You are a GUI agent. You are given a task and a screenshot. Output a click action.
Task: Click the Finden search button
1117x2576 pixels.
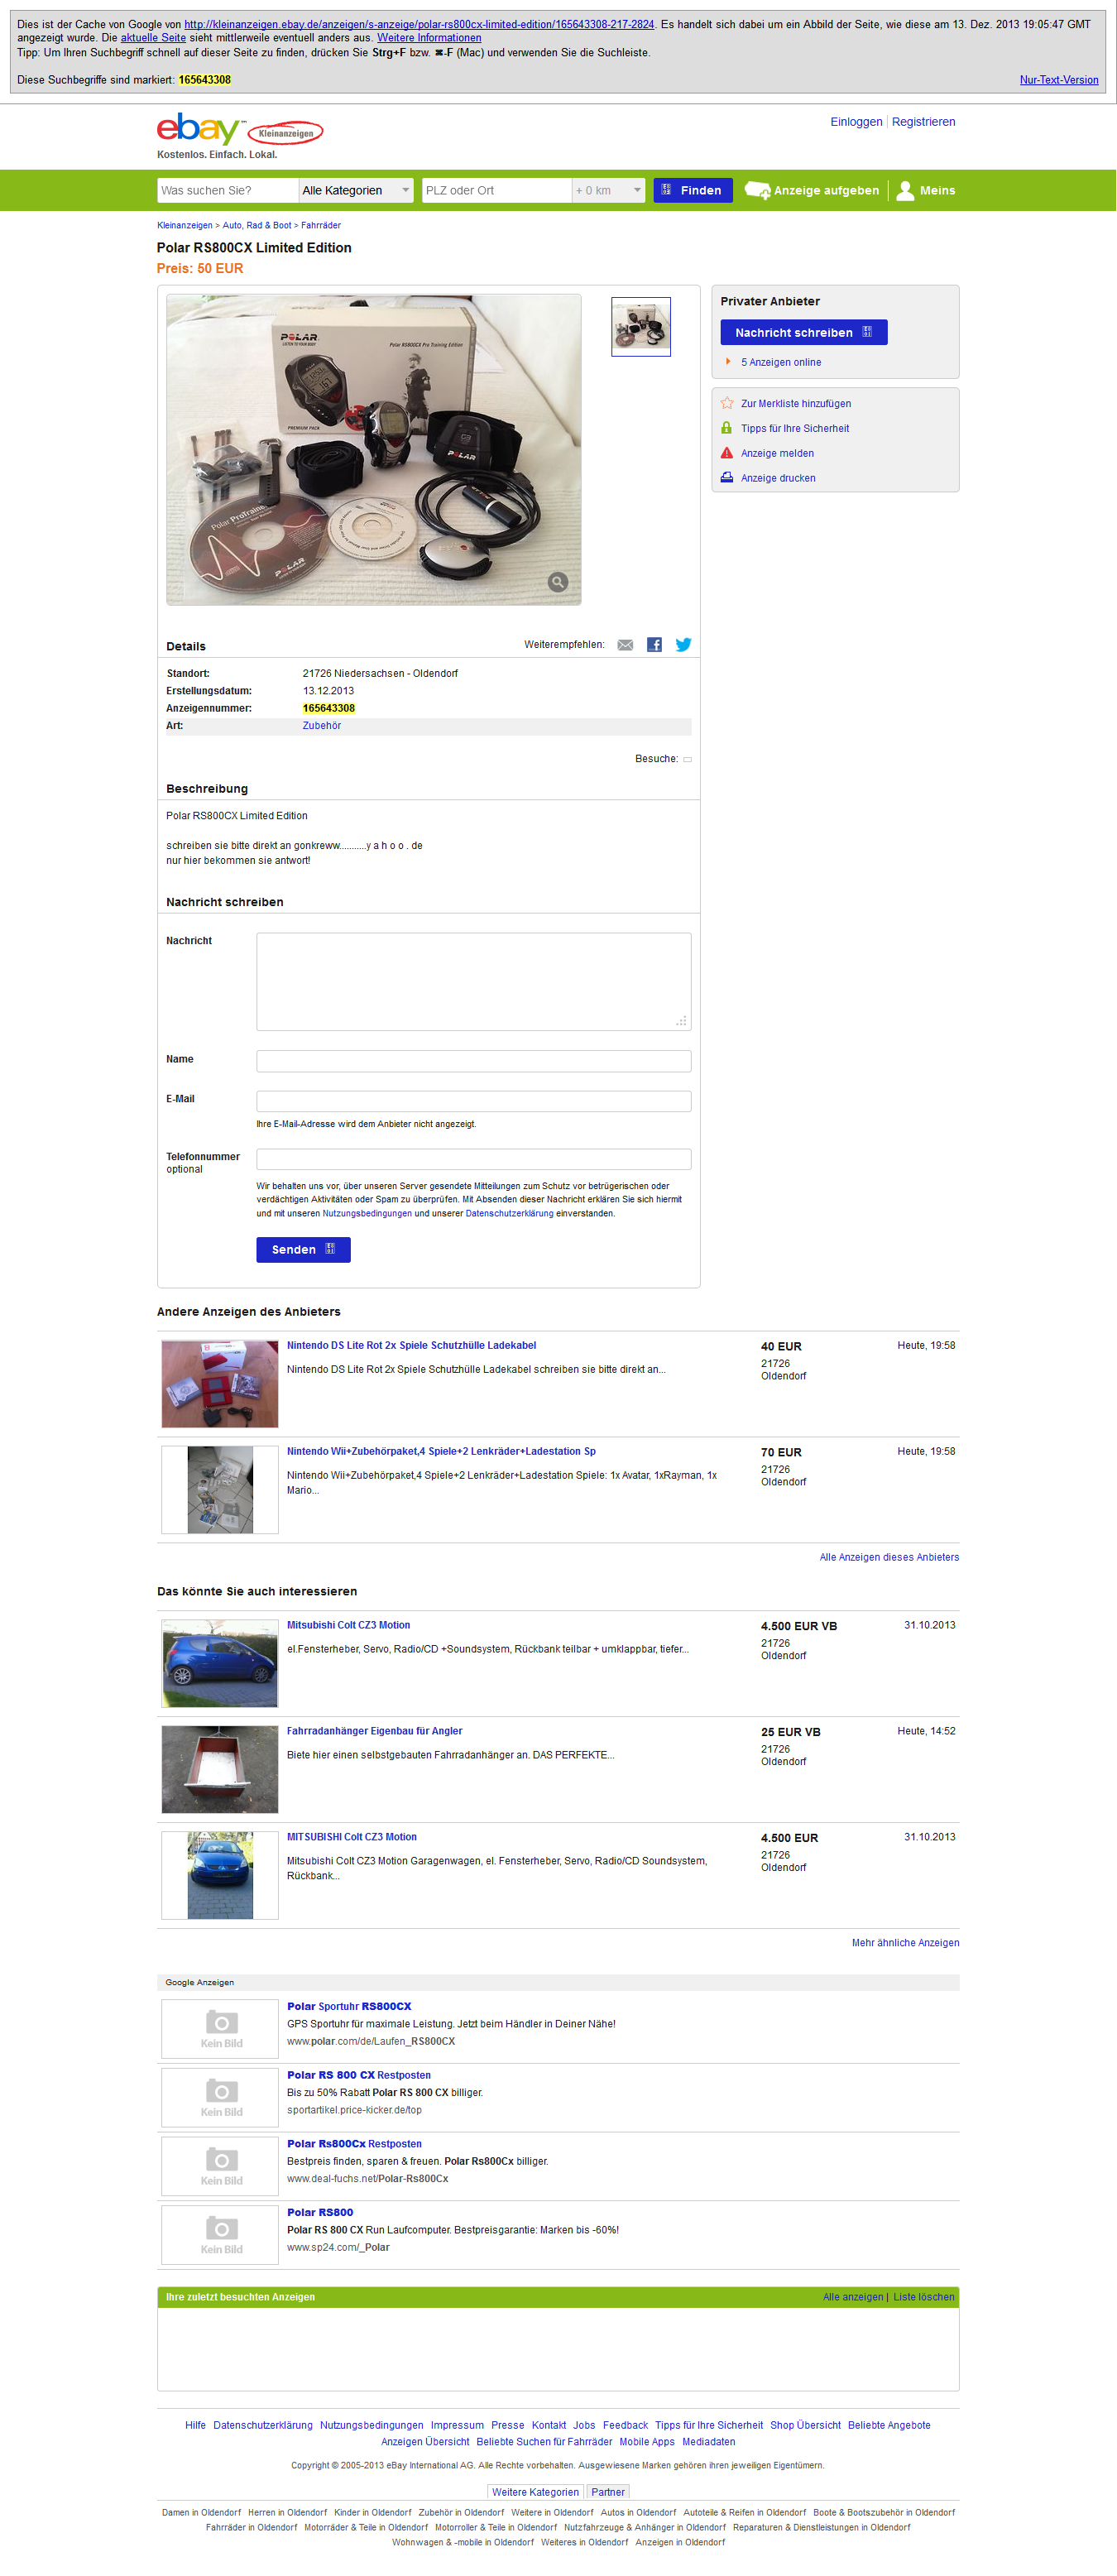[x=693, y=190]
